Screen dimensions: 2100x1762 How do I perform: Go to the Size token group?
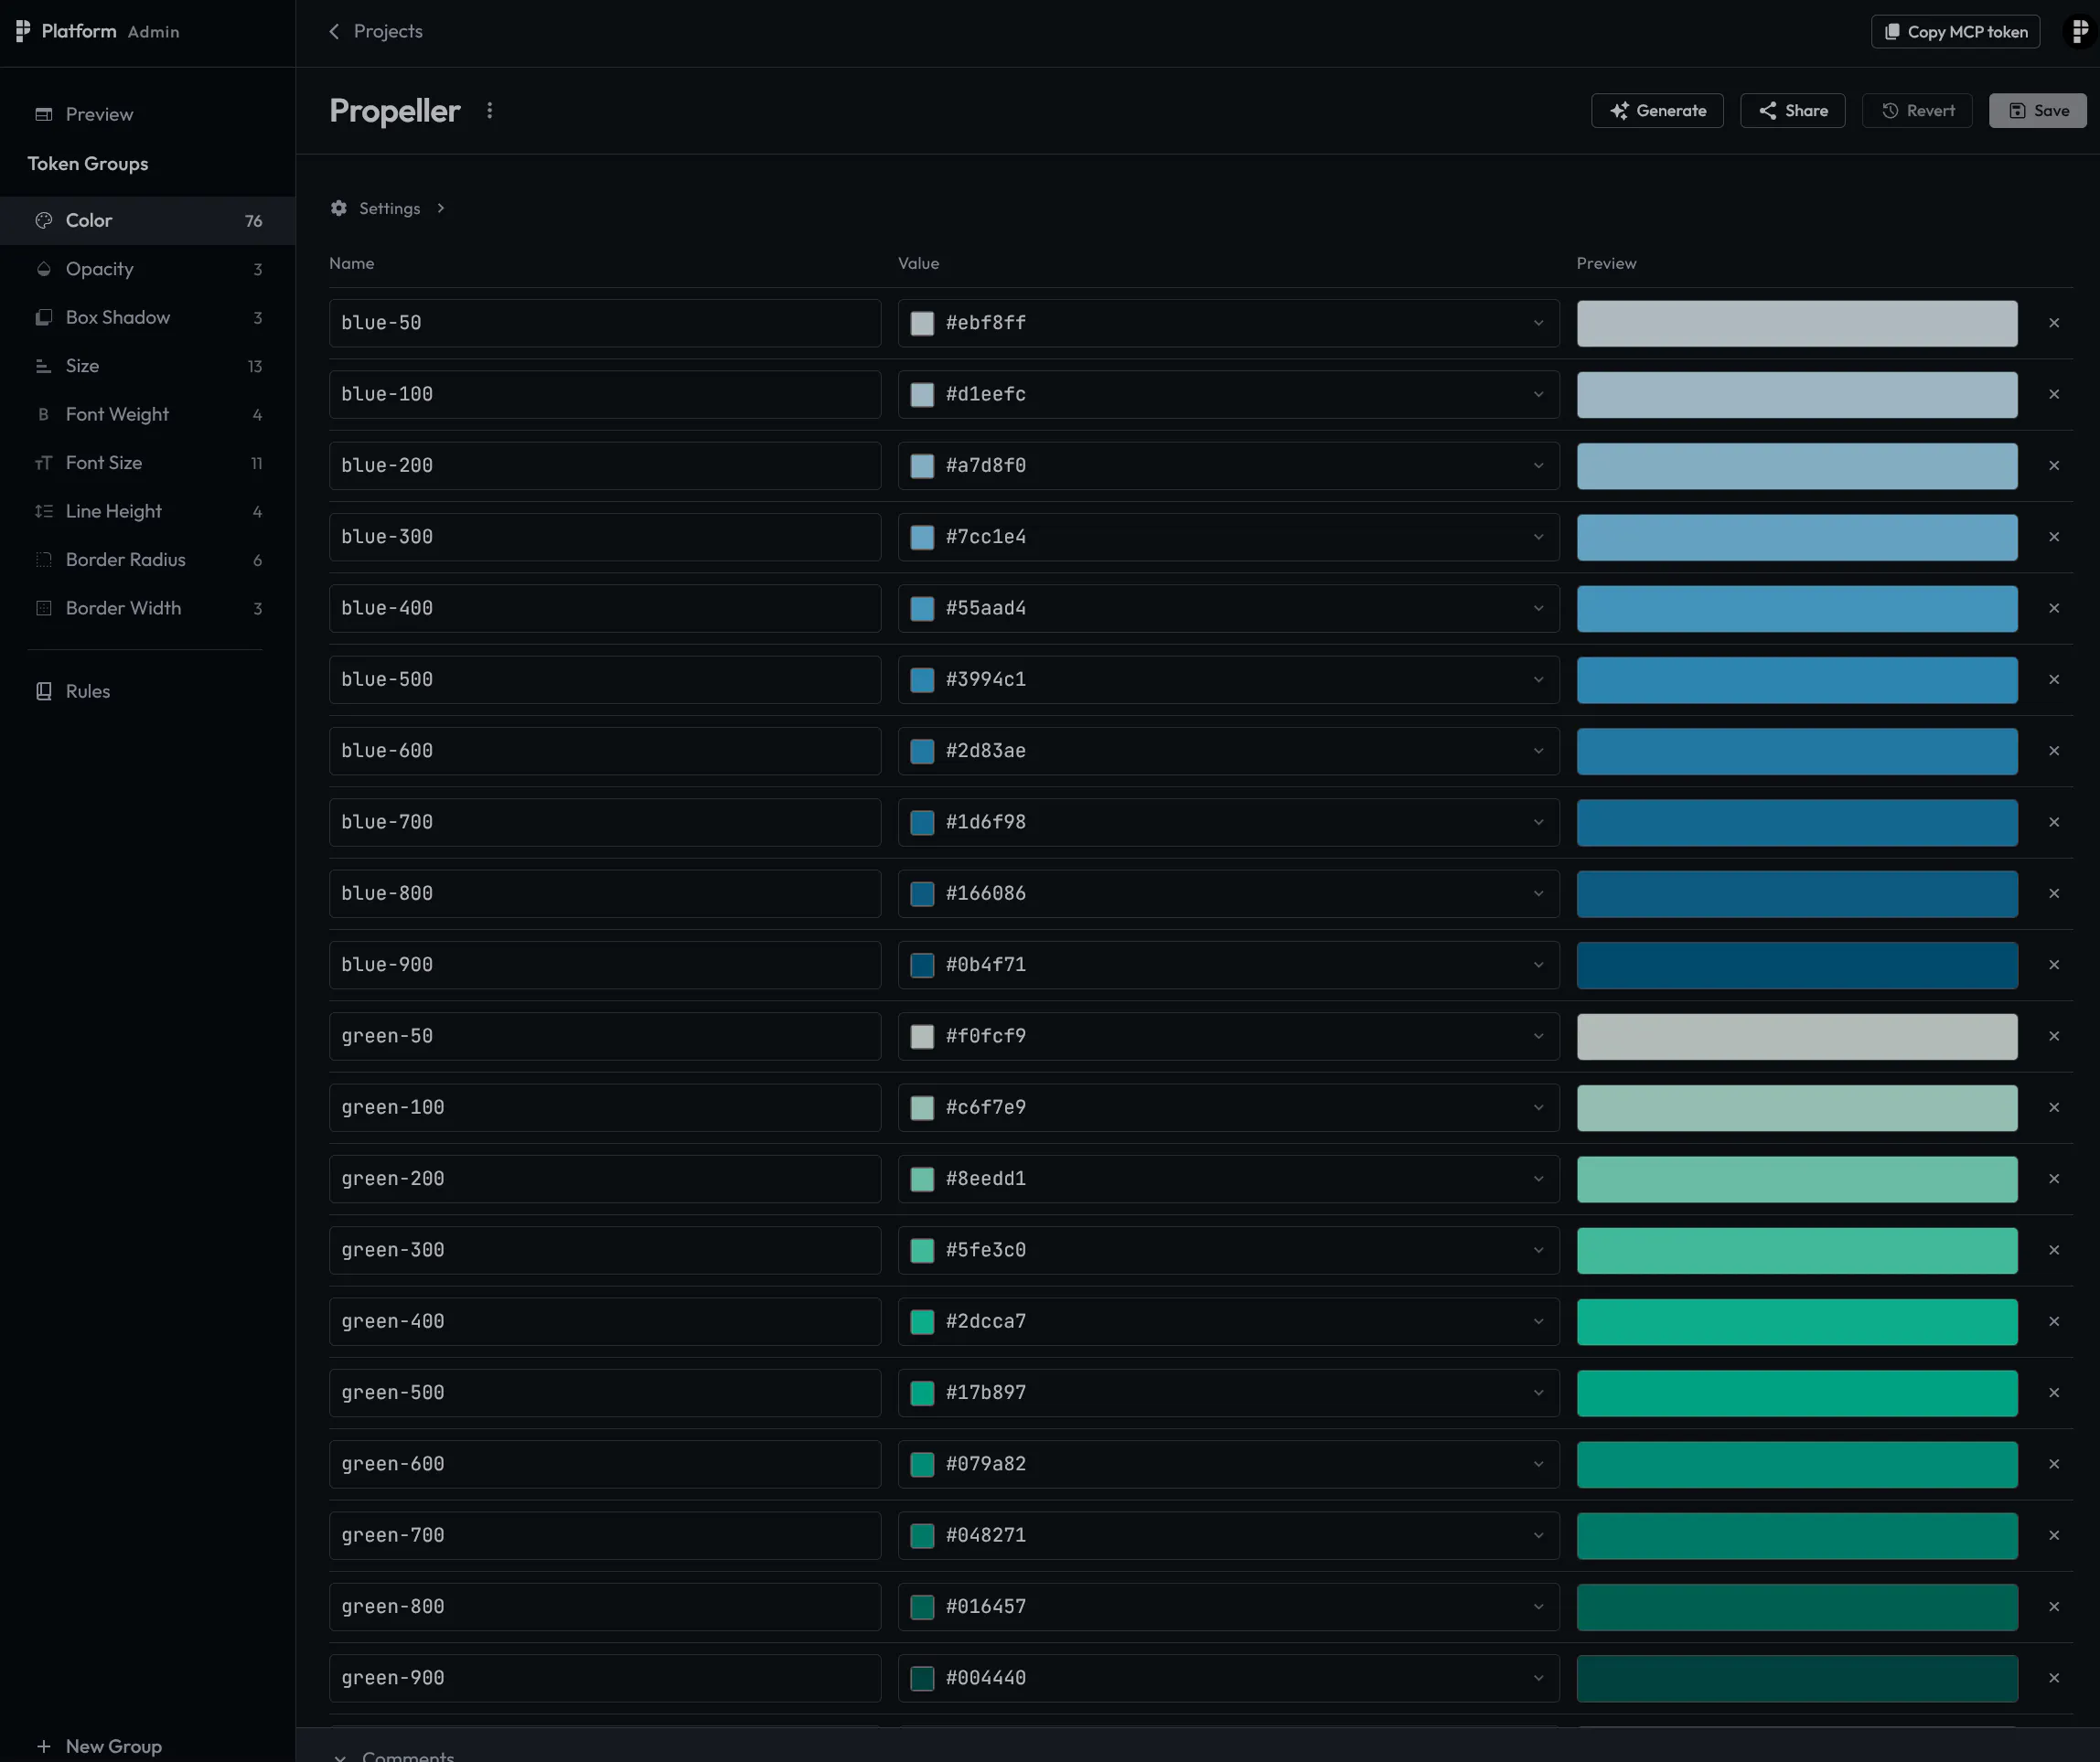tap(148, 366)
